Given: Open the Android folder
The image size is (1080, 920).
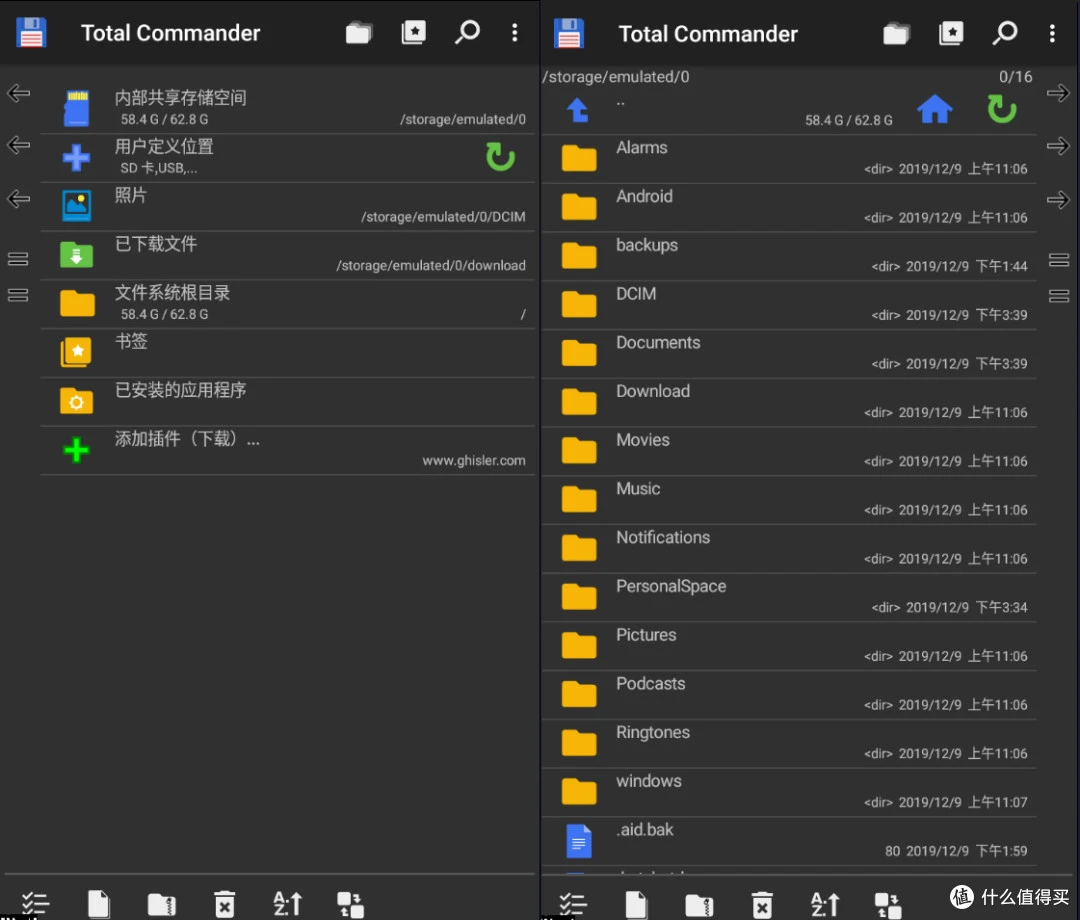Looking at the screenshot, I should [x=789, y=208].
